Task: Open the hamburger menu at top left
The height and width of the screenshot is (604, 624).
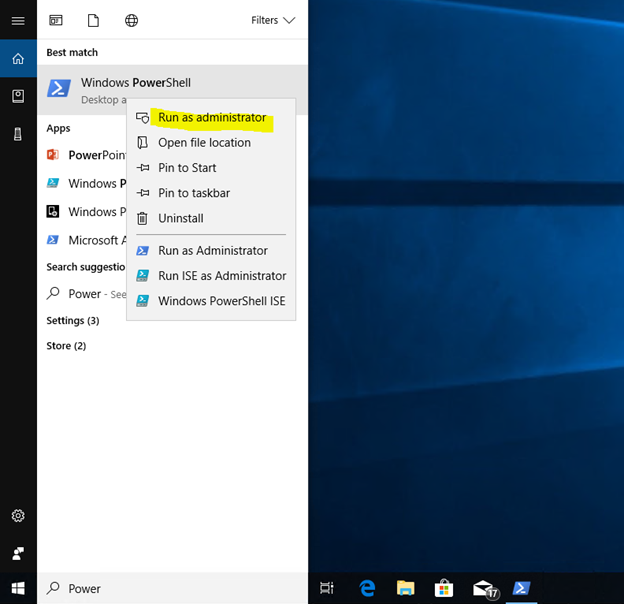Action: (x=18, y=21)
